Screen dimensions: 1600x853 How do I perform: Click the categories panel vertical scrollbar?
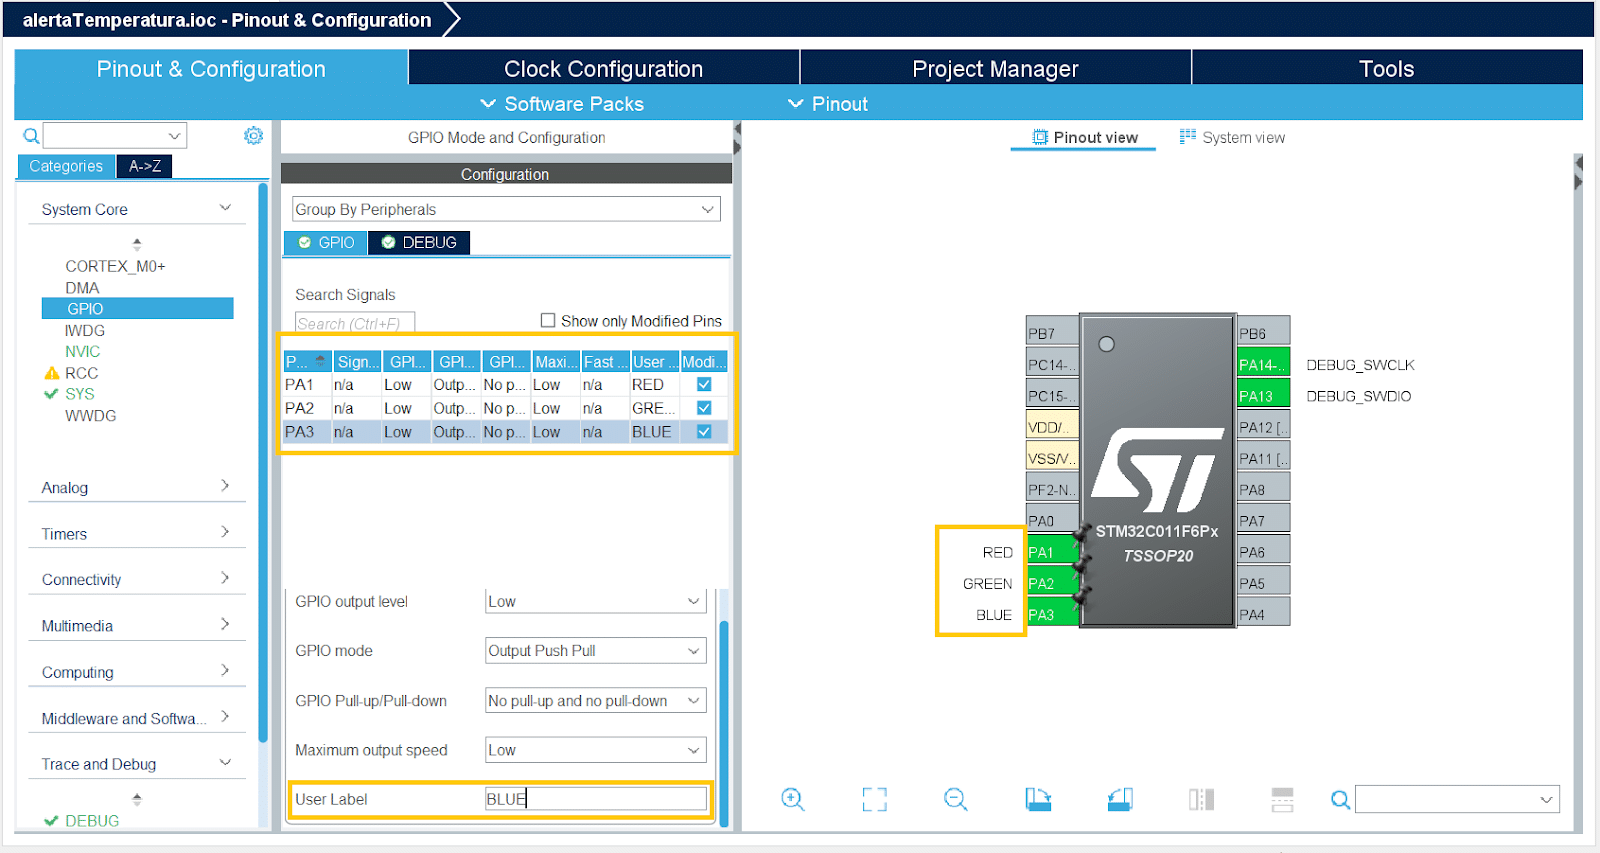tap(263, 460)
